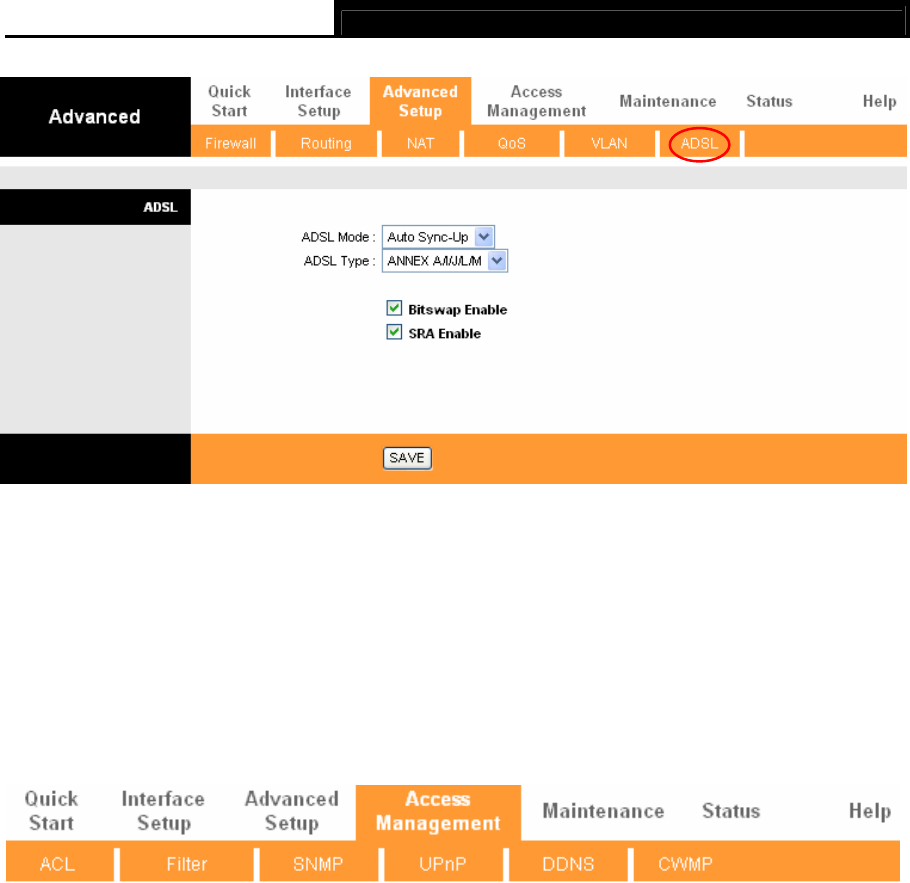
Task: Go to the VLAN sub-tab
Action: coord(609,143)
